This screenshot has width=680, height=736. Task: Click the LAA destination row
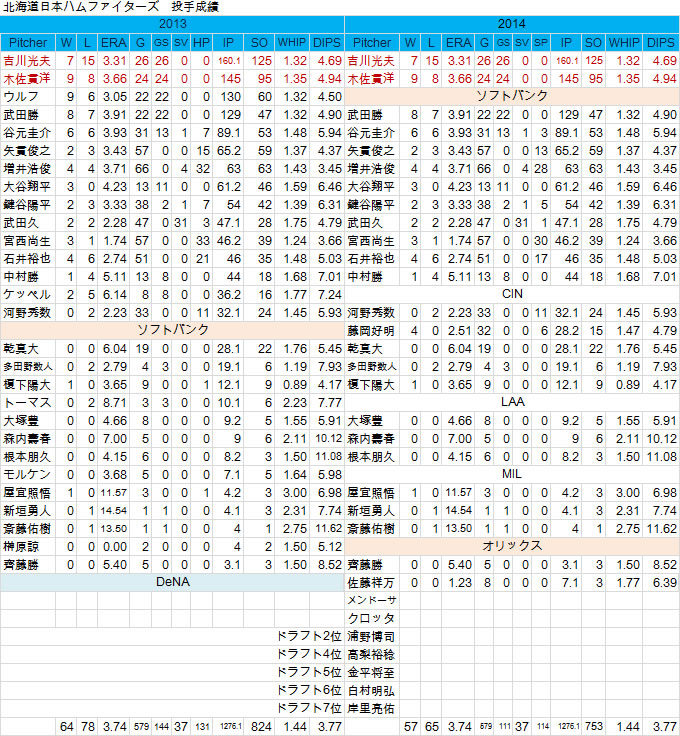tap(512, 402)
